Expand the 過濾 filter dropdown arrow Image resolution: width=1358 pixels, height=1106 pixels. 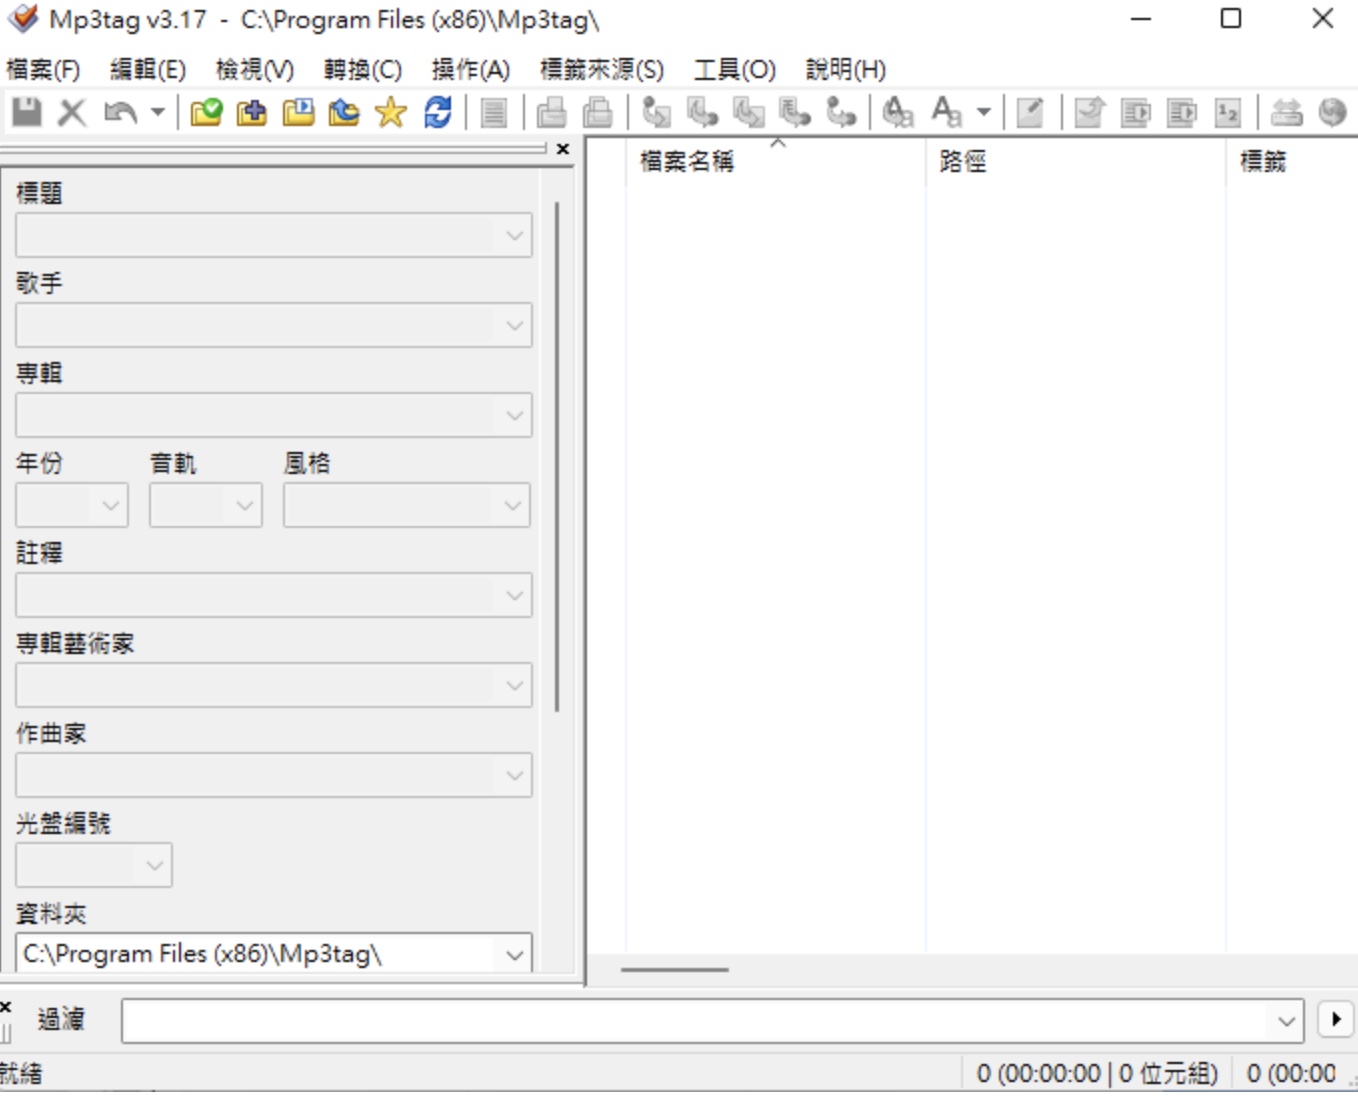point(1286,1021)
